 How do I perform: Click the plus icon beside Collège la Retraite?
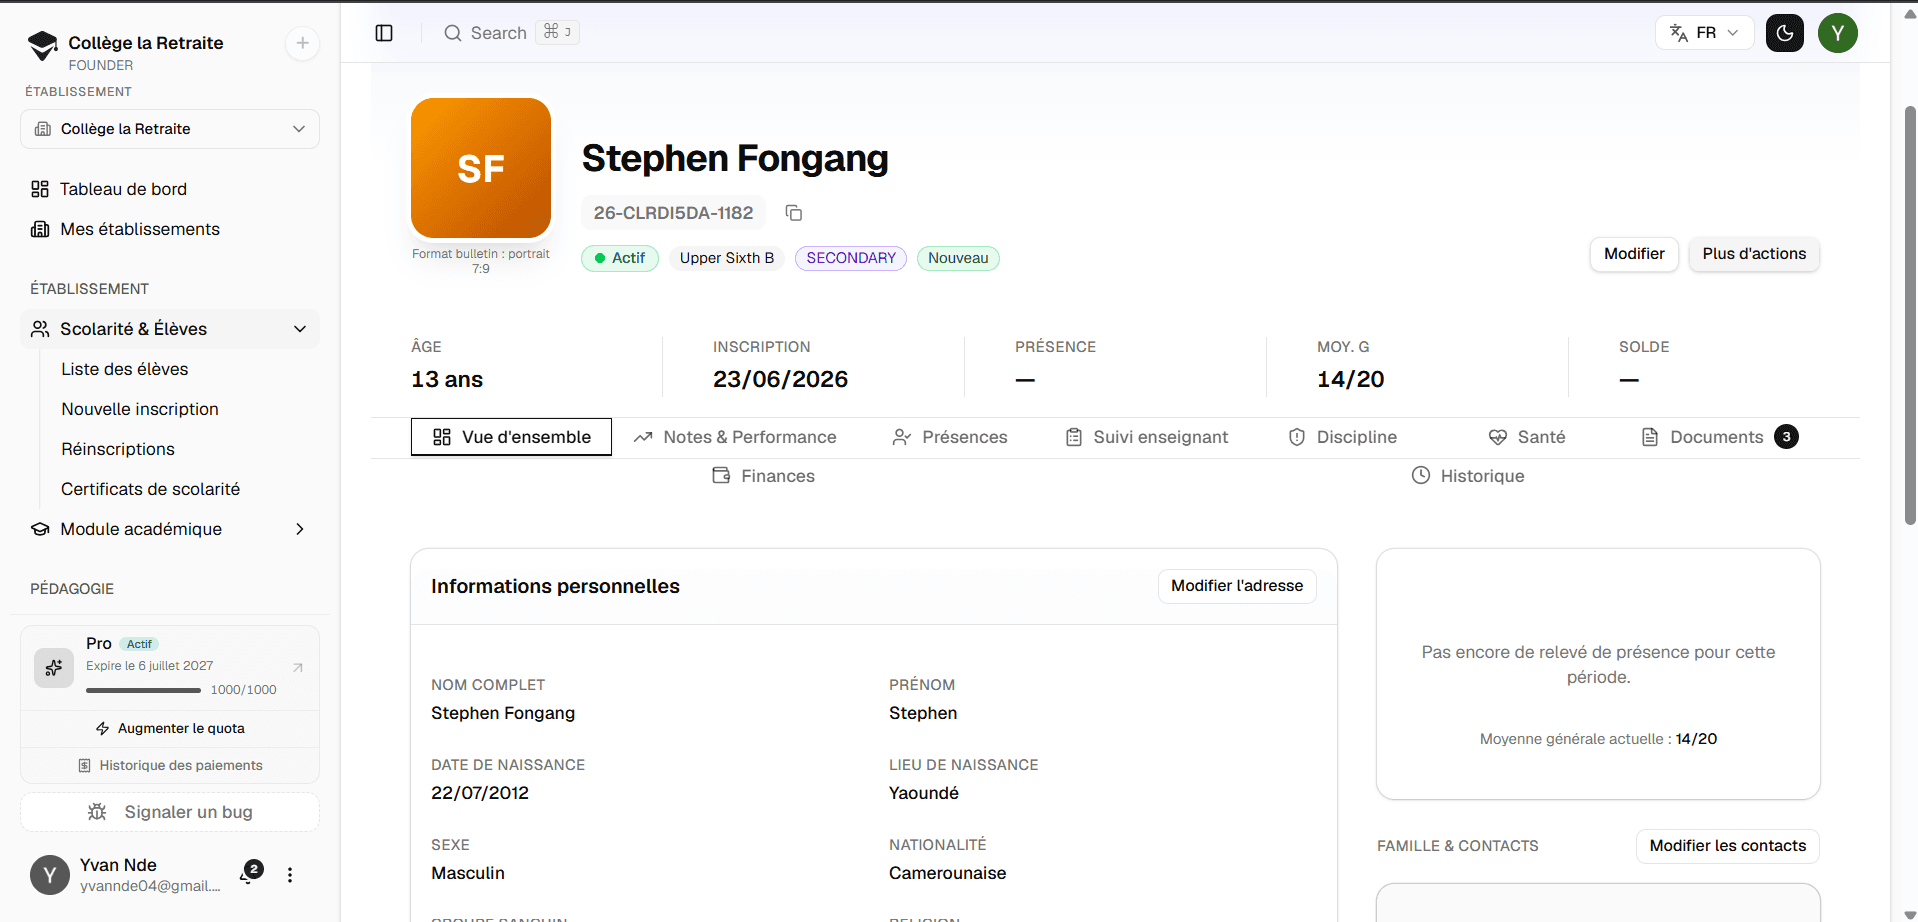303,43
